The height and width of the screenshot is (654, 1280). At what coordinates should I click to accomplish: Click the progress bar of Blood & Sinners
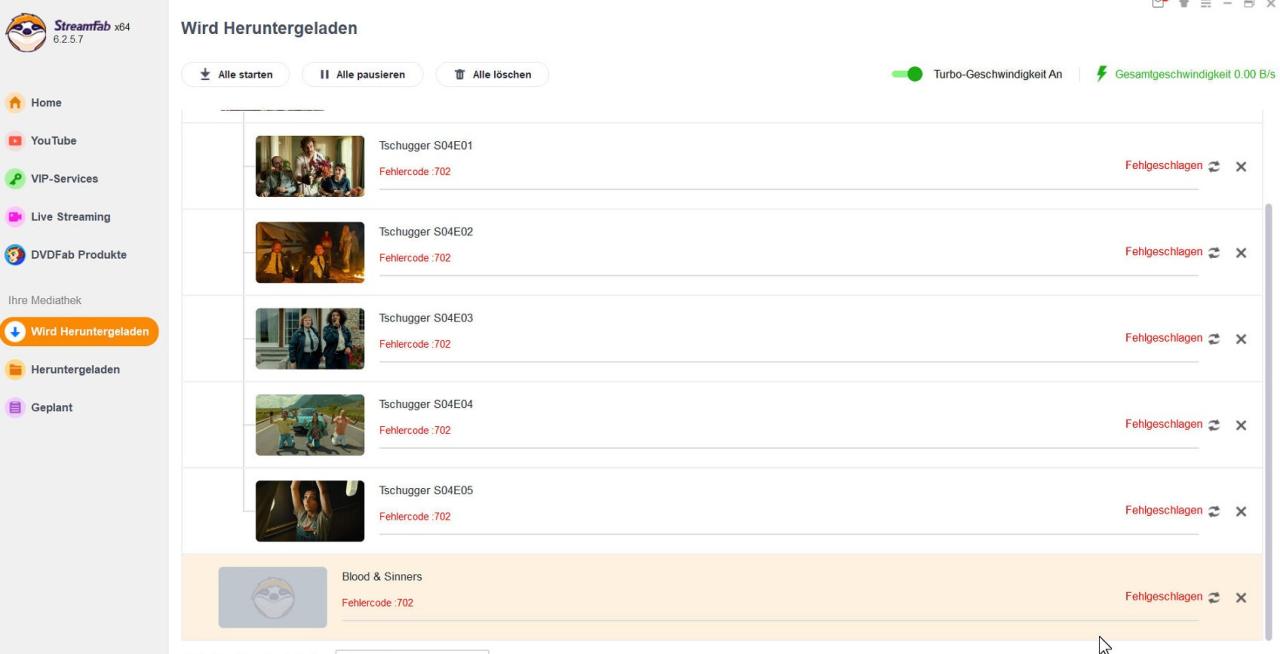point(770,620)
